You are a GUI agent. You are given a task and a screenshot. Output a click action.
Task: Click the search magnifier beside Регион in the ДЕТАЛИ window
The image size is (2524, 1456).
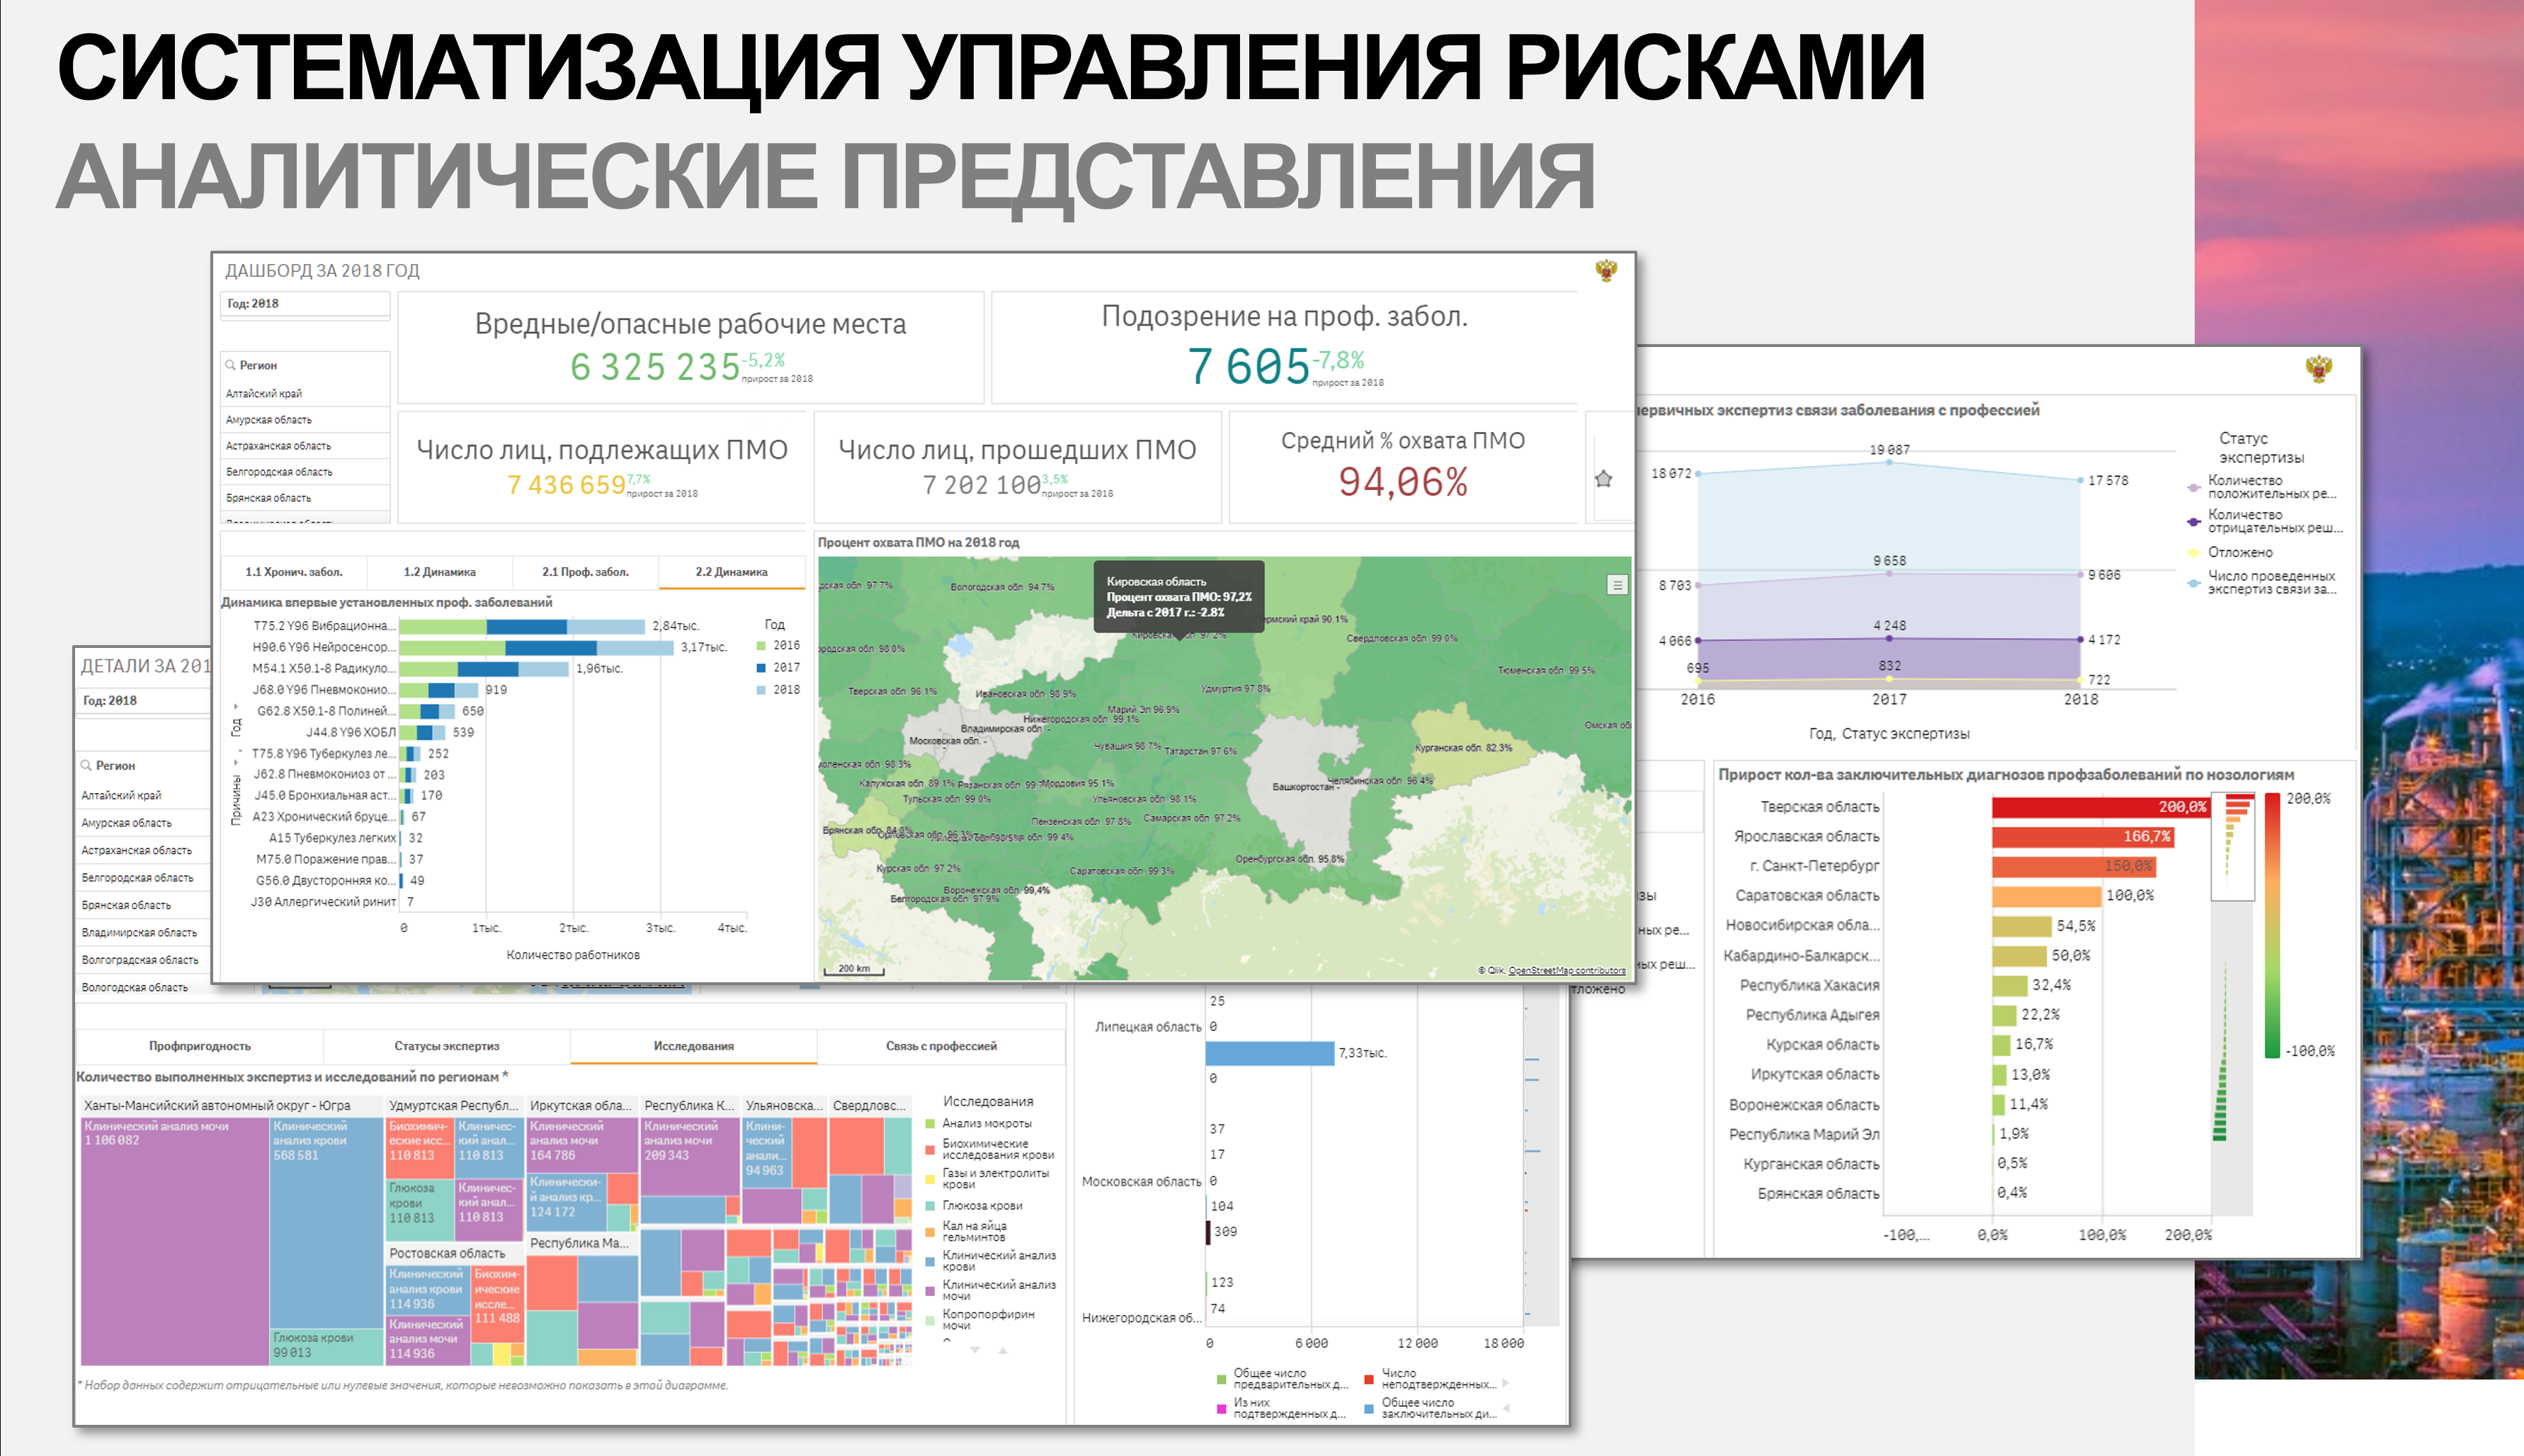pos(86,765)
